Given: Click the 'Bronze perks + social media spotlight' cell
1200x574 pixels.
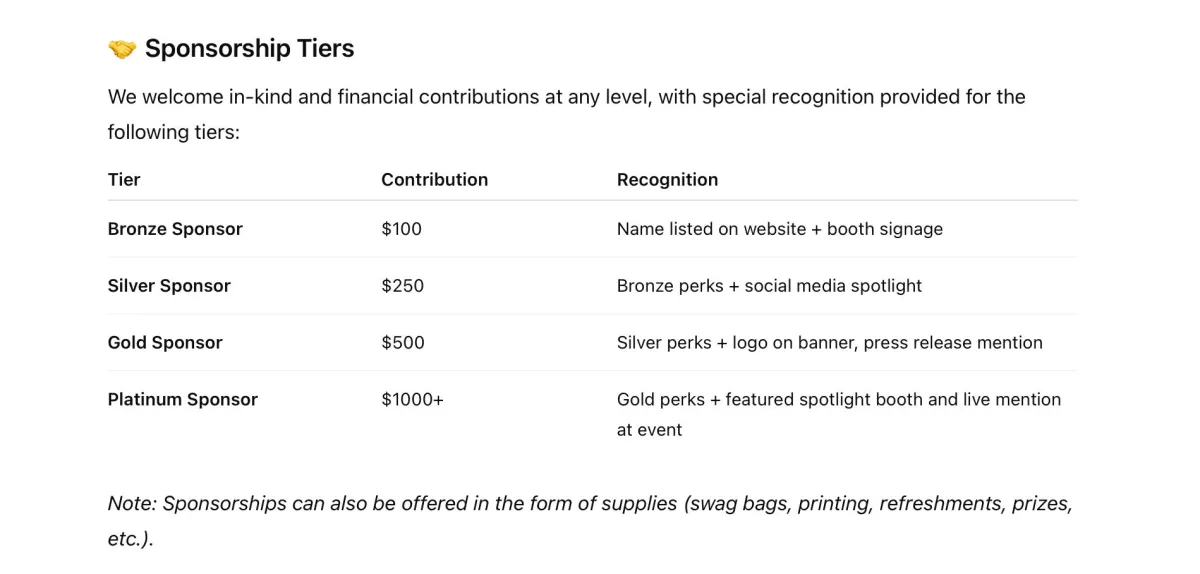Looking at the screenshot, I should (x=769, y=286).
